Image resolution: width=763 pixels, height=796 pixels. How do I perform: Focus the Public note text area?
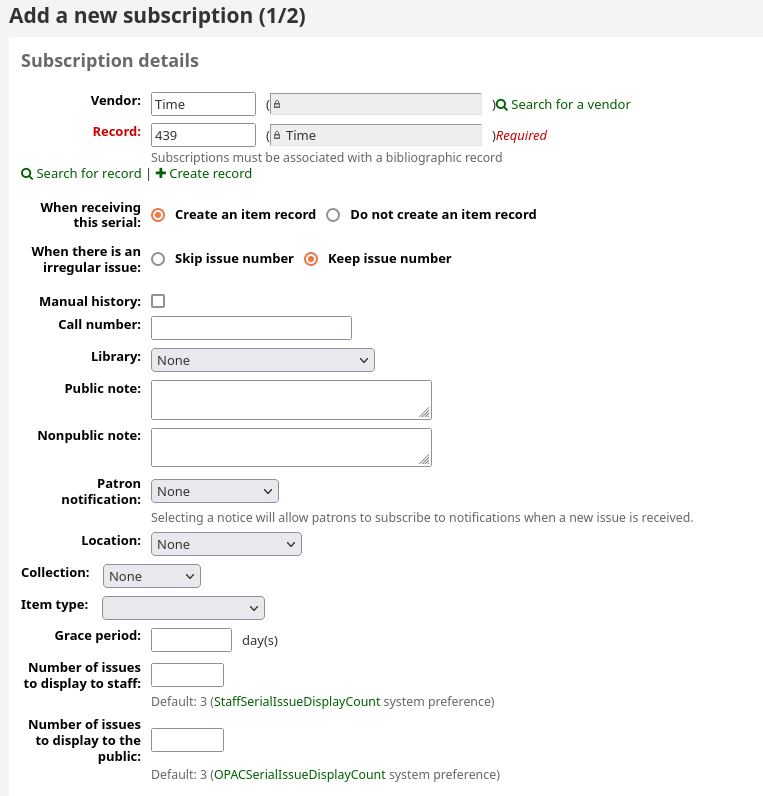[290, 399]
